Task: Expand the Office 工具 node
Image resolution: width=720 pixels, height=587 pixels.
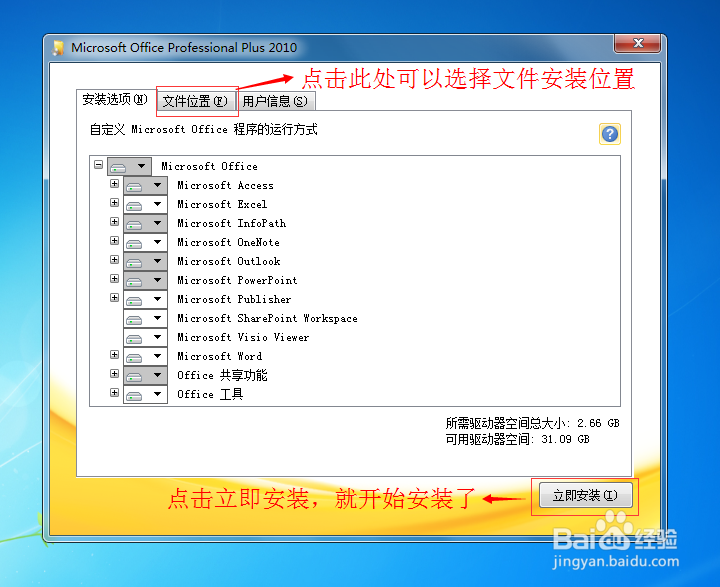Action: (x=114, y=393)
